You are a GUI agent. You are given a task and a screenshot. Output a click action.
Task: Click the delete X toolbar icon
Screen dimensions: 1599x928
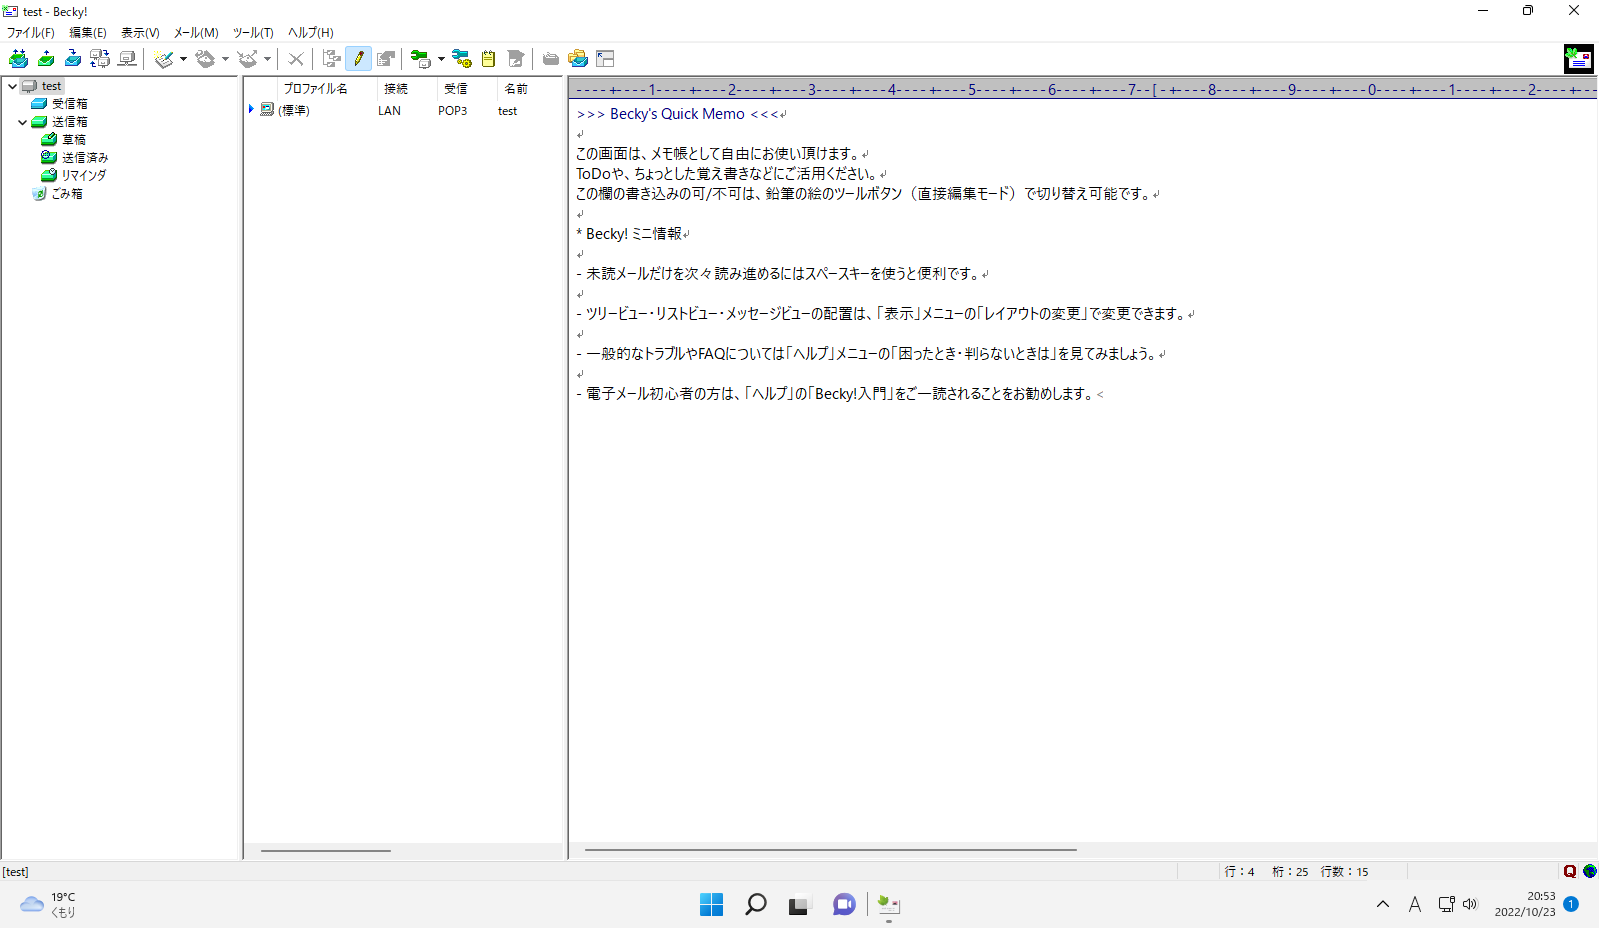click(x=296, y=59)
